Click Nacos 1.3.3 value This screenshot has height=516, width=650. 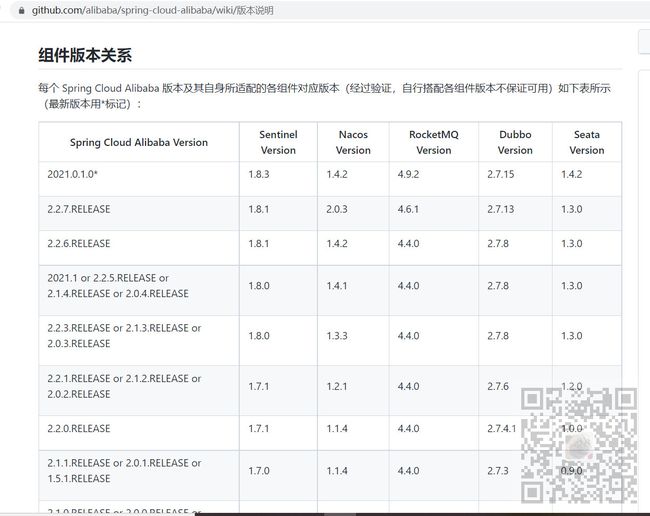tap(337, 336)
